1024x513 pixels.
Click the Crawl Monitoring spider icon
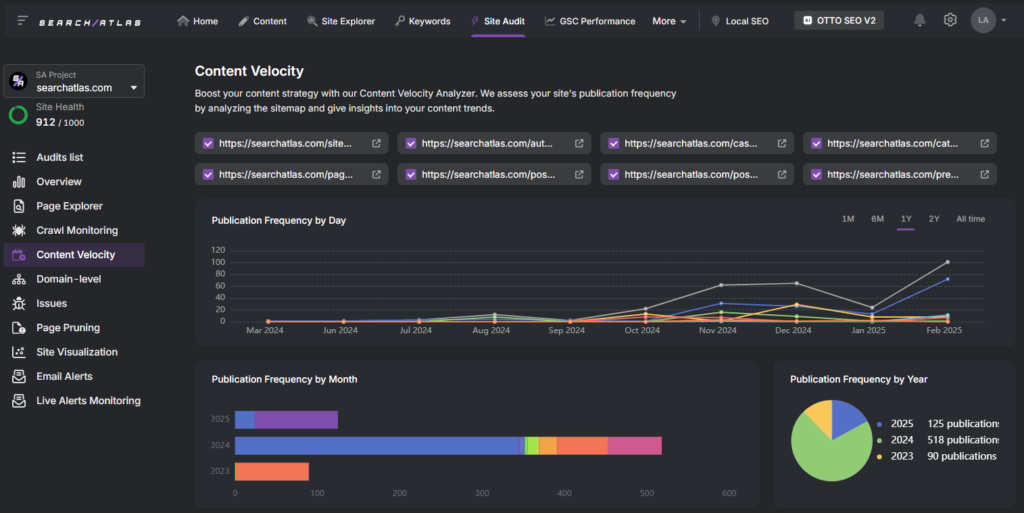19,230
